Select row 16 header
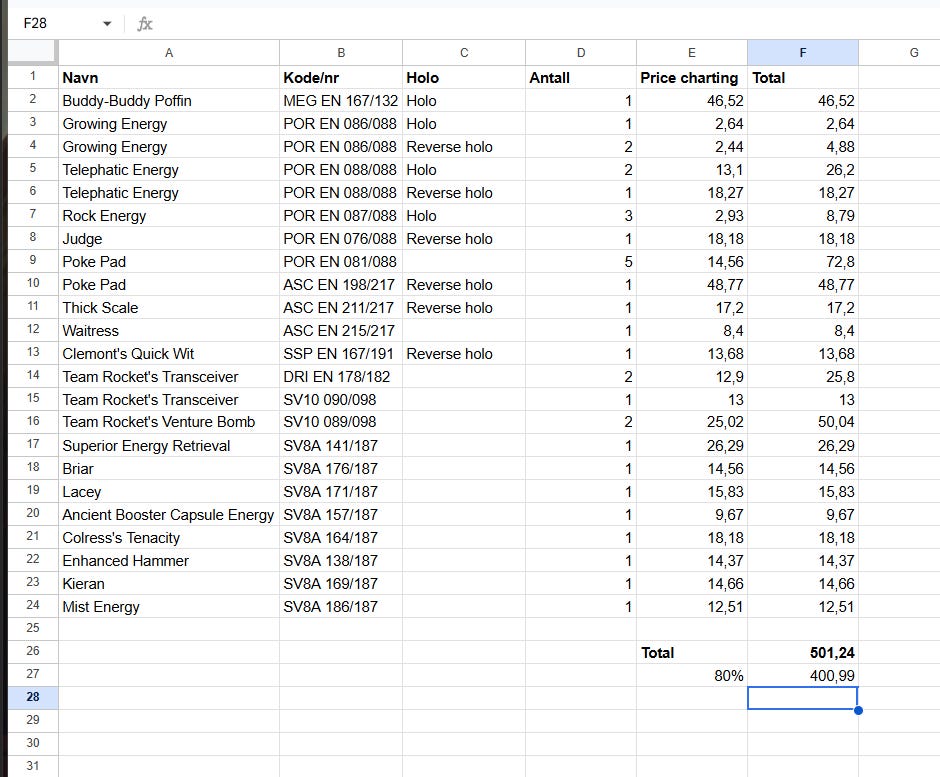 point(32,422)
